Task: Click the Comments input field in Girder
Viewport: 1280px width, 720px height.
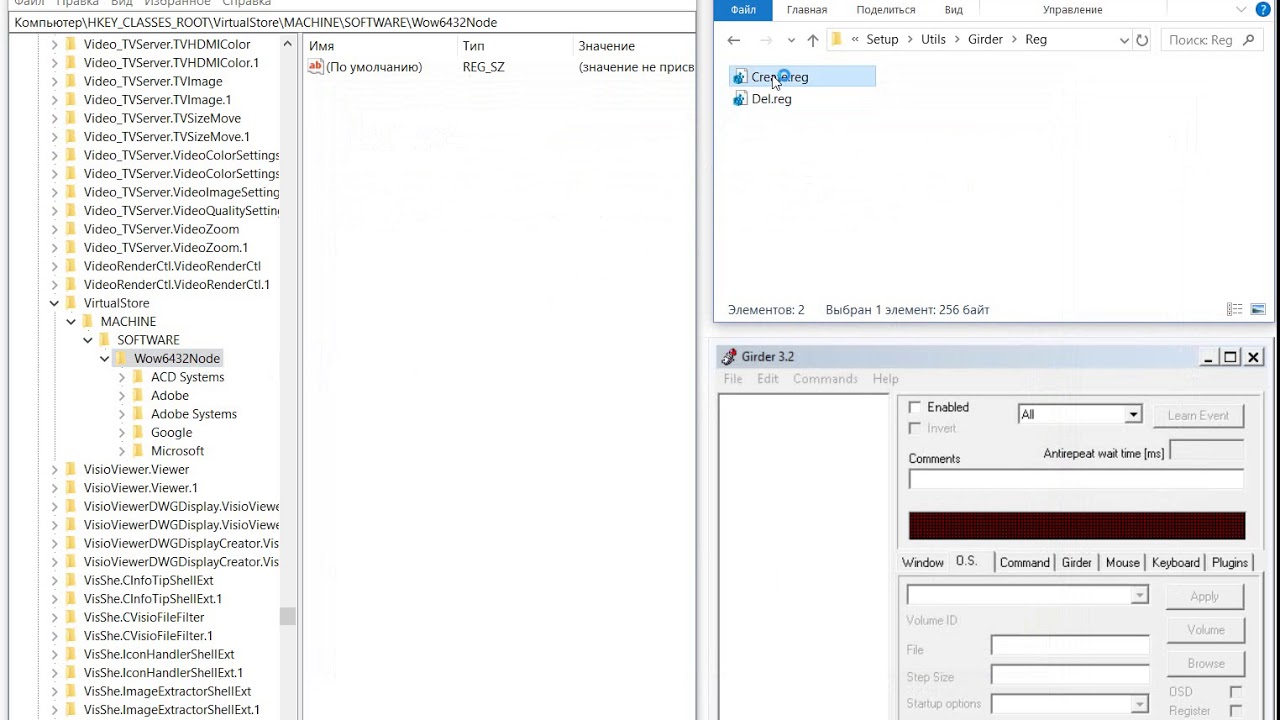Action: click(1076, 479)
